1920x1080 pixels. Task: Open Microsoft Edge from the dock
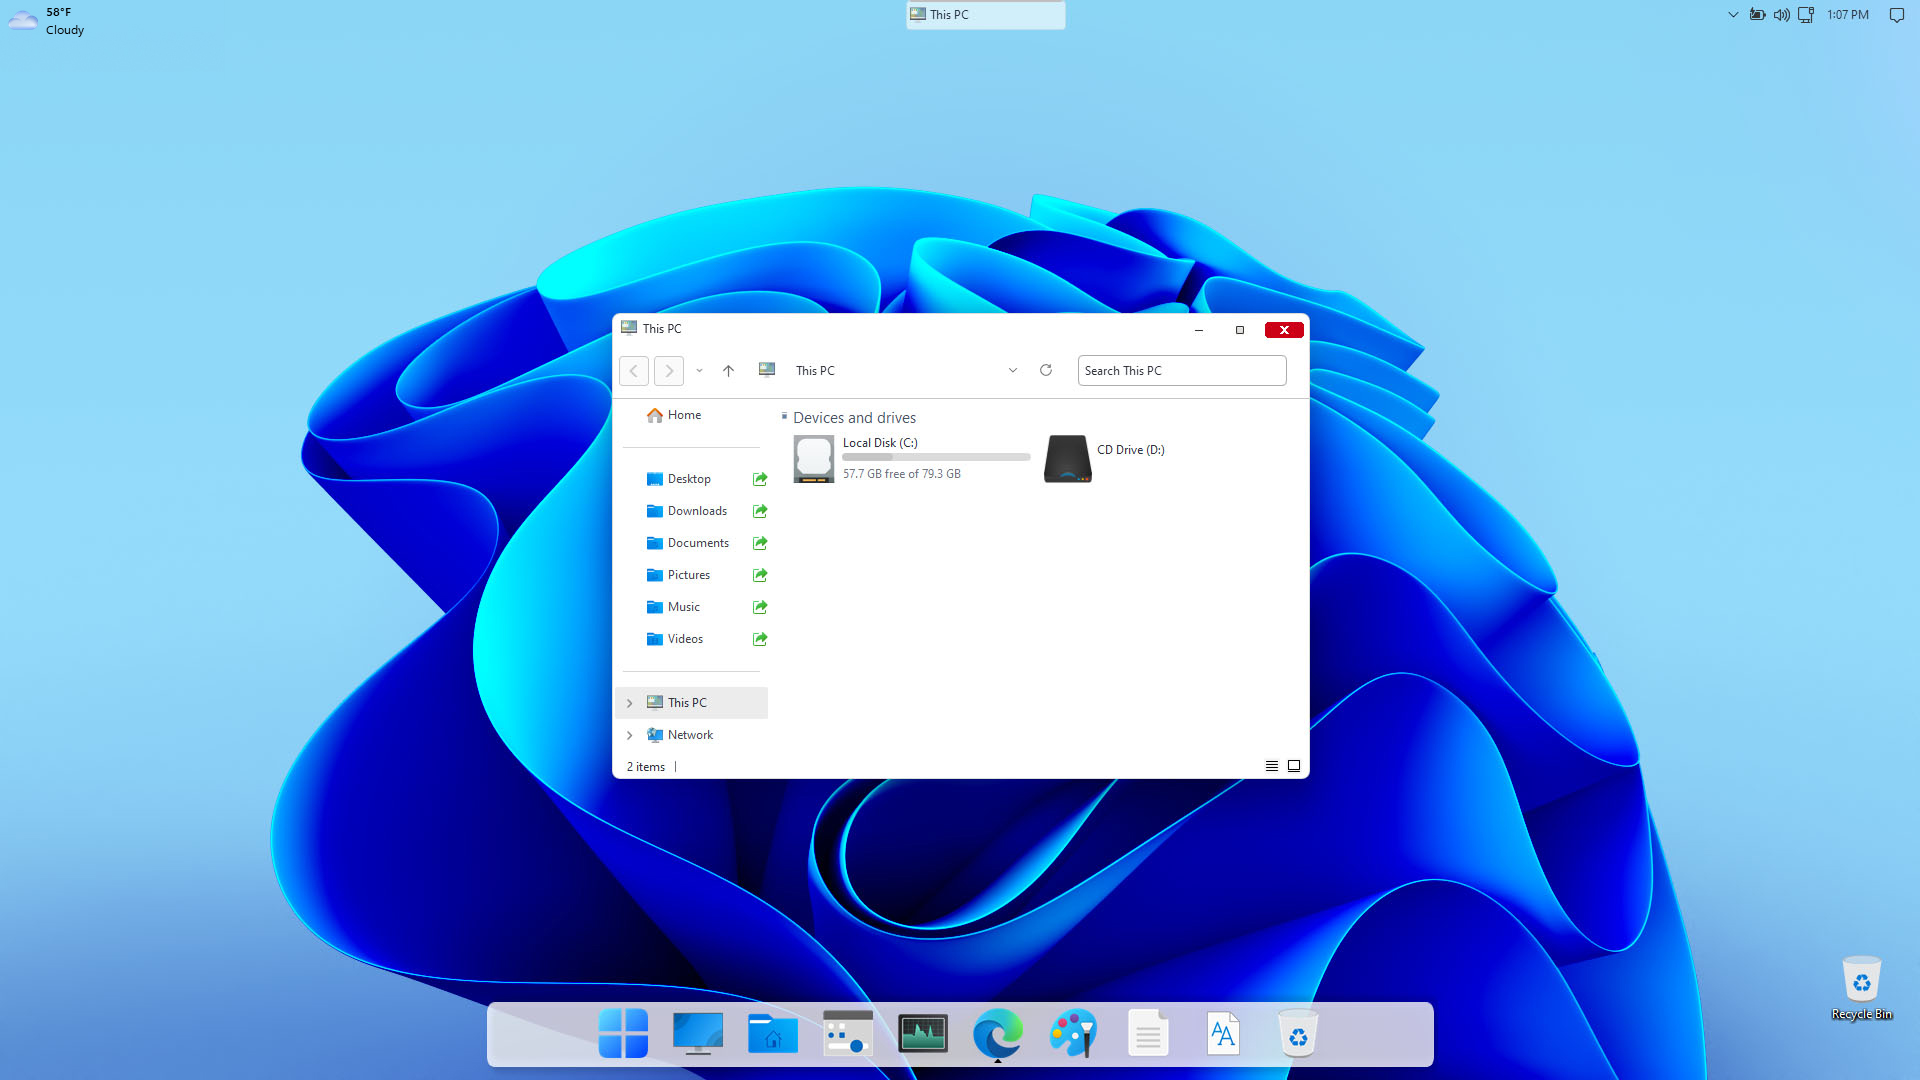tap(997, 1033)
